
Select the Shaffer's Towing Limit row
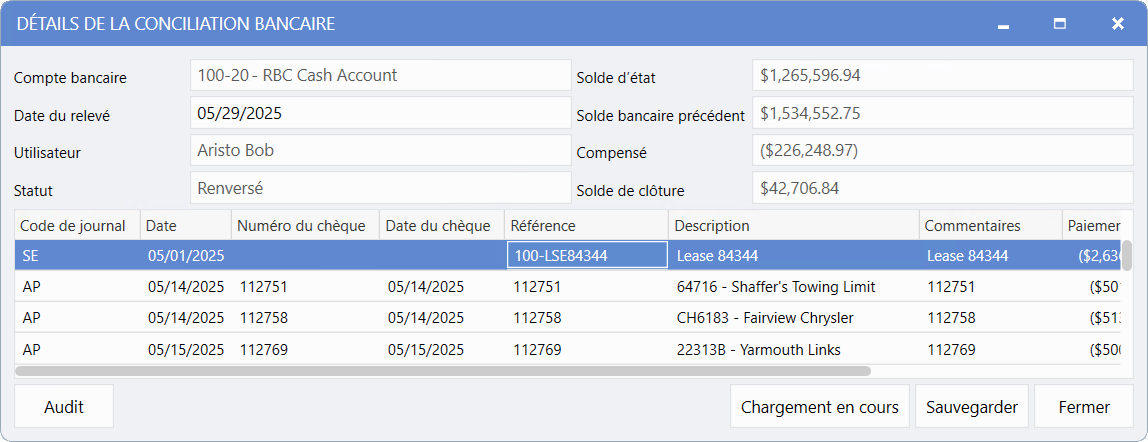coord(775,287)
